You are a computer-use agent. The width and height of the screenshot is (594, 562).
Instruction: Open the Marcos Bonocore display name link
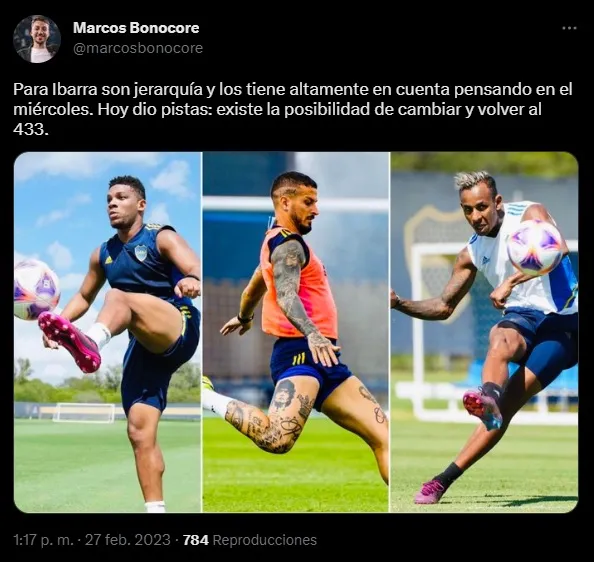pos(136,28)
